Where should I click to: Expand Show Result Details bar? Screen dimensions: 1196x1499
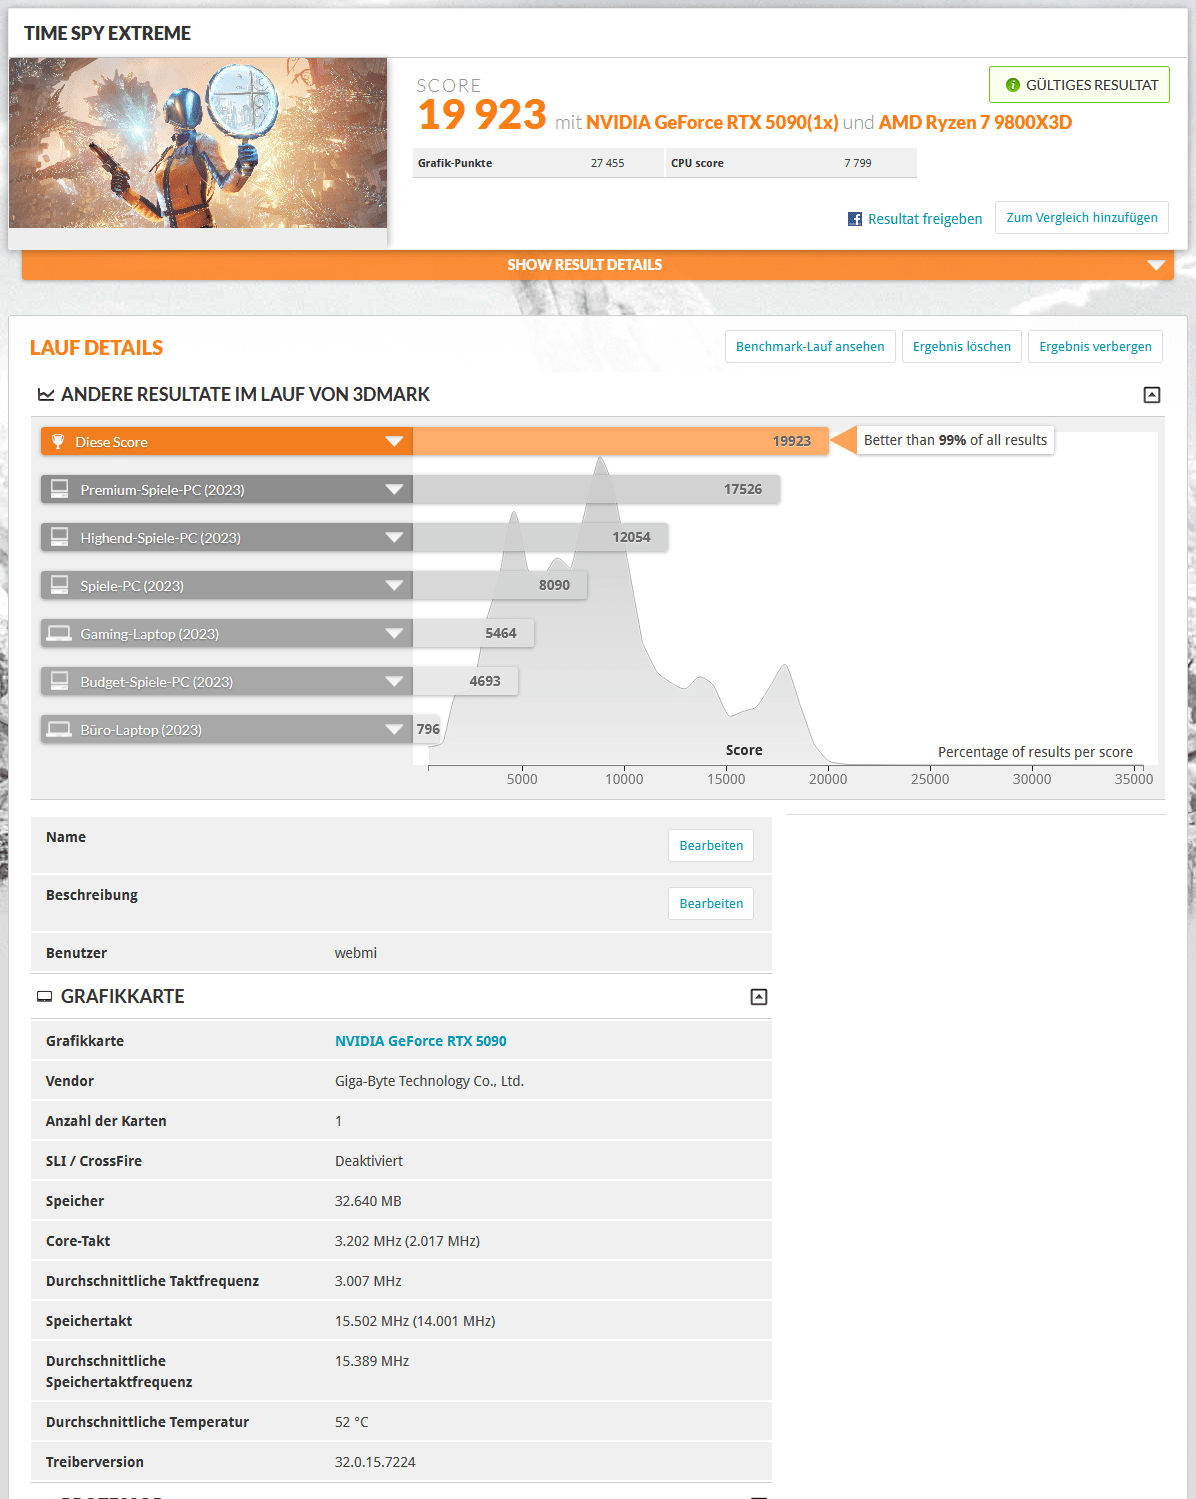[x=598, y=265]
